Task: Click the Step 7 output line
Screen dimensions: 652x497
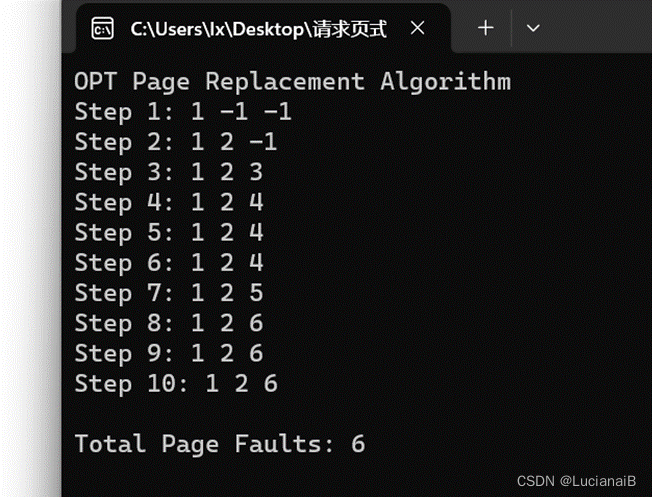Action: point(169,293)
